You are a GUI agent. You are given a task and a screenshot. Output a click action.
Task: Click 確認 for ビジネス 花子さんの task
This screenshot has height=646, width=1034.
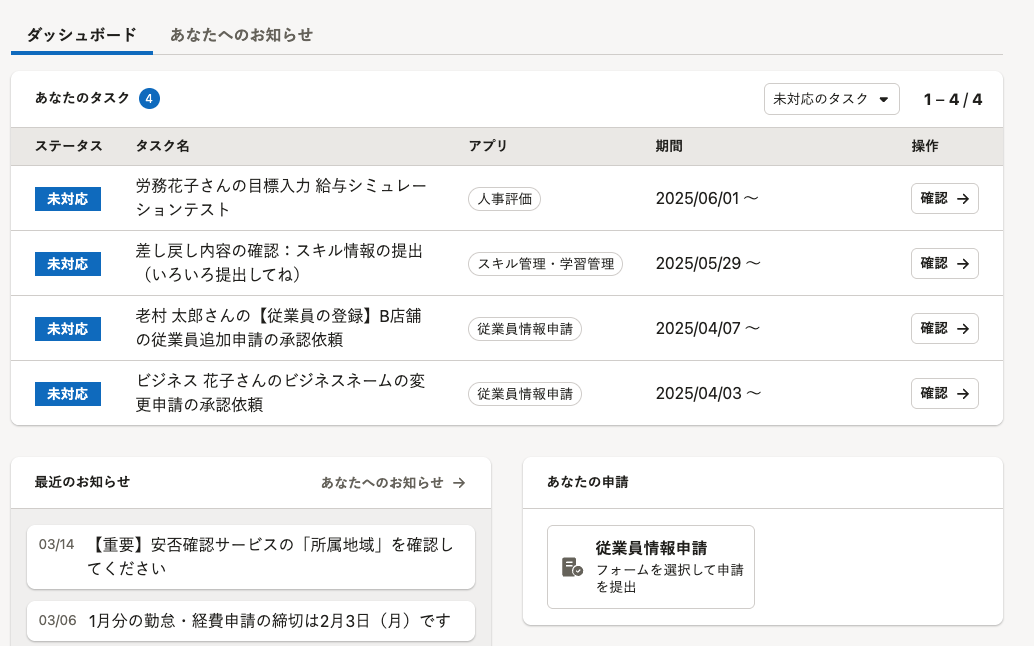click(944, 394)
